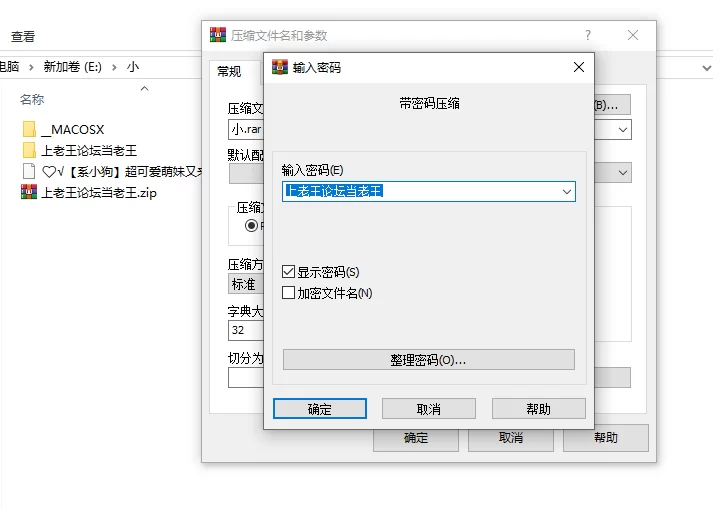The width and height of the screenshot is (713, 509).
Task: Select the 【系小狗】超可爱萌妹 file name
Action: pos(121,171)
